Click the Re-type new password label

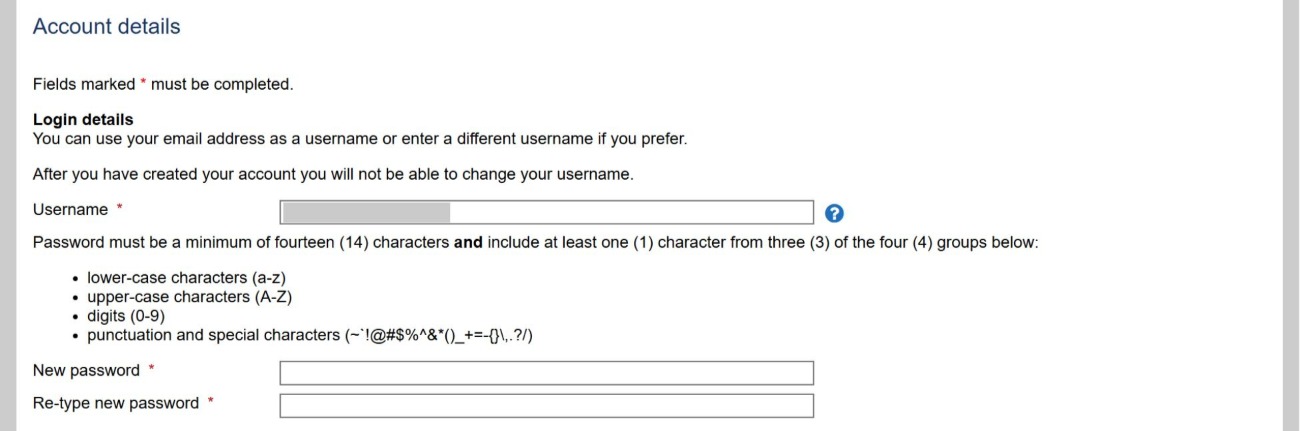click(116, 403)
